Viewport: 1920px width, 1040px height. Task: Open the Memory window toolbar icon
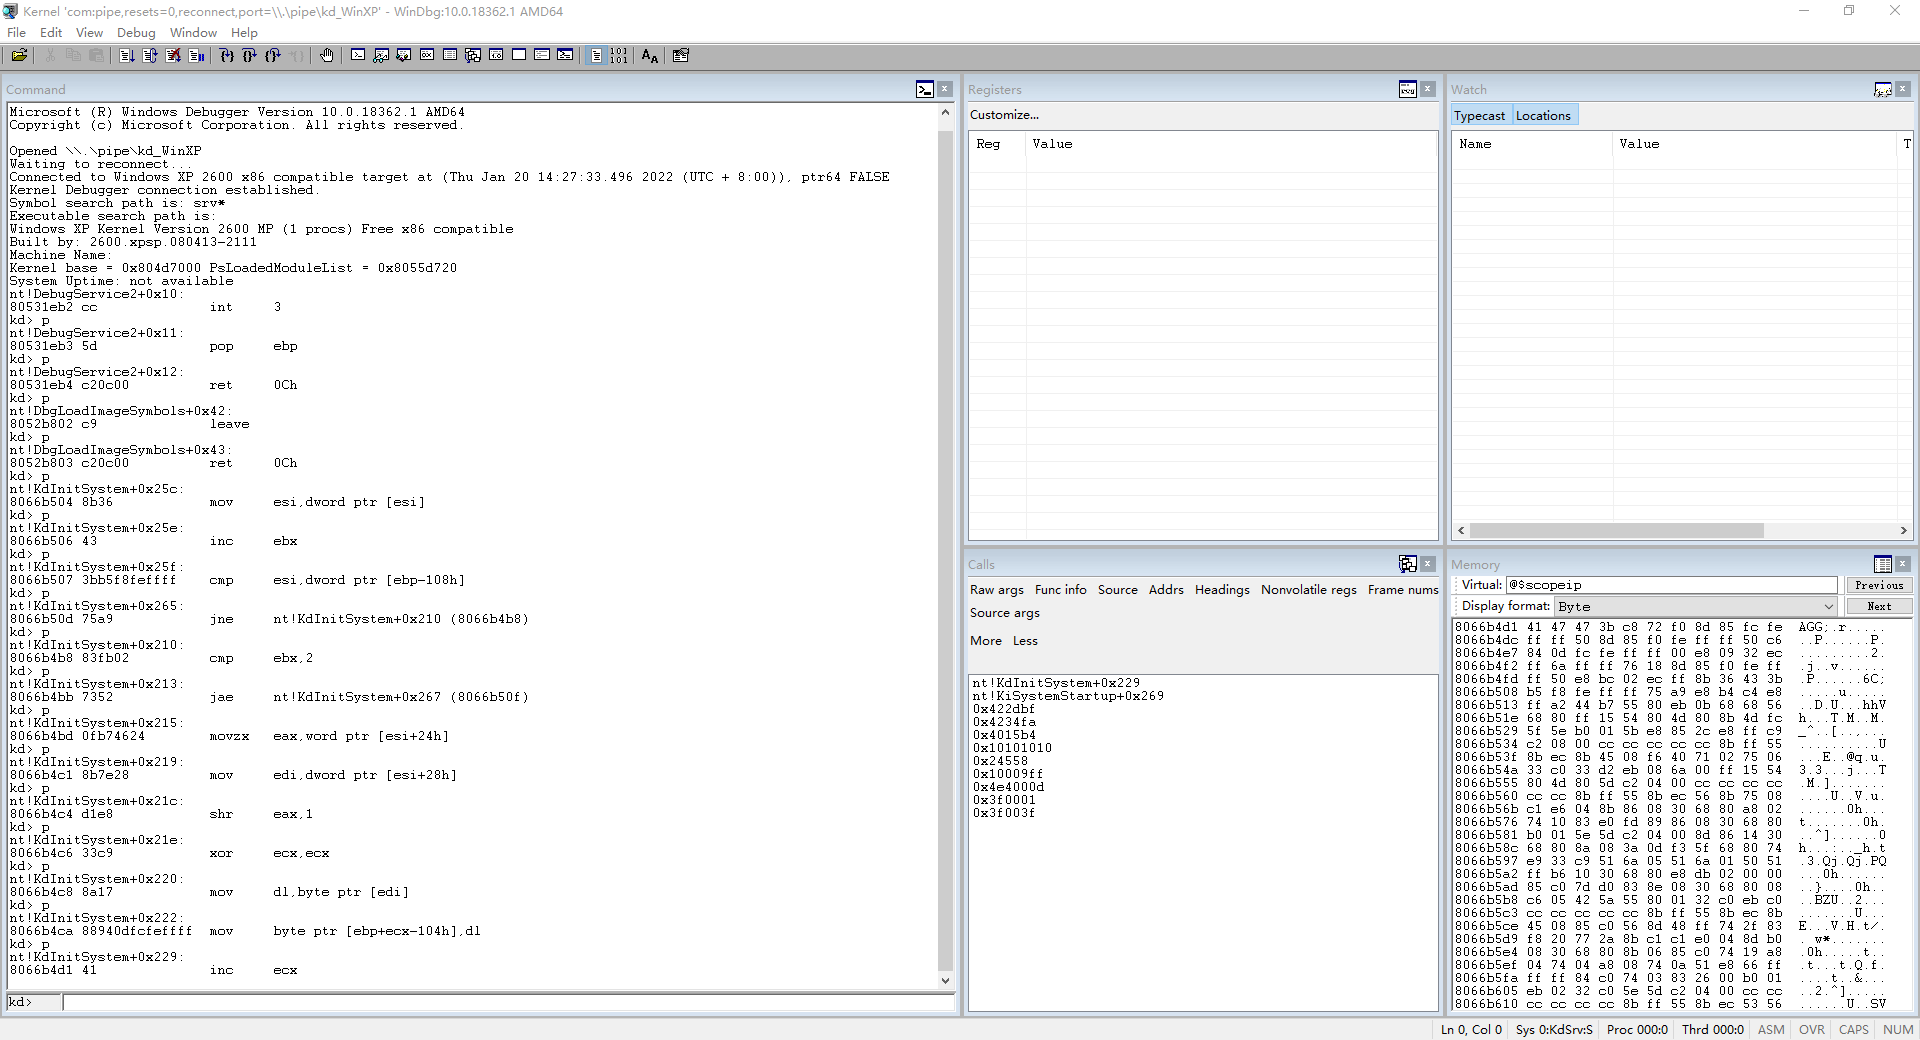pos(450,56)
